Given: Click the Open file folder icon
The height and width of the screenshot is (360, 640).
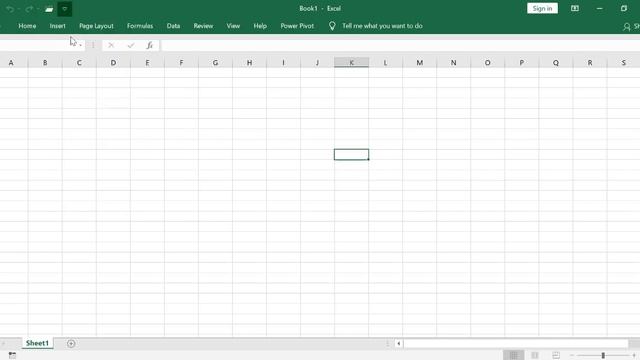Looking at the screenshot, I should click(x=49, y=9).
